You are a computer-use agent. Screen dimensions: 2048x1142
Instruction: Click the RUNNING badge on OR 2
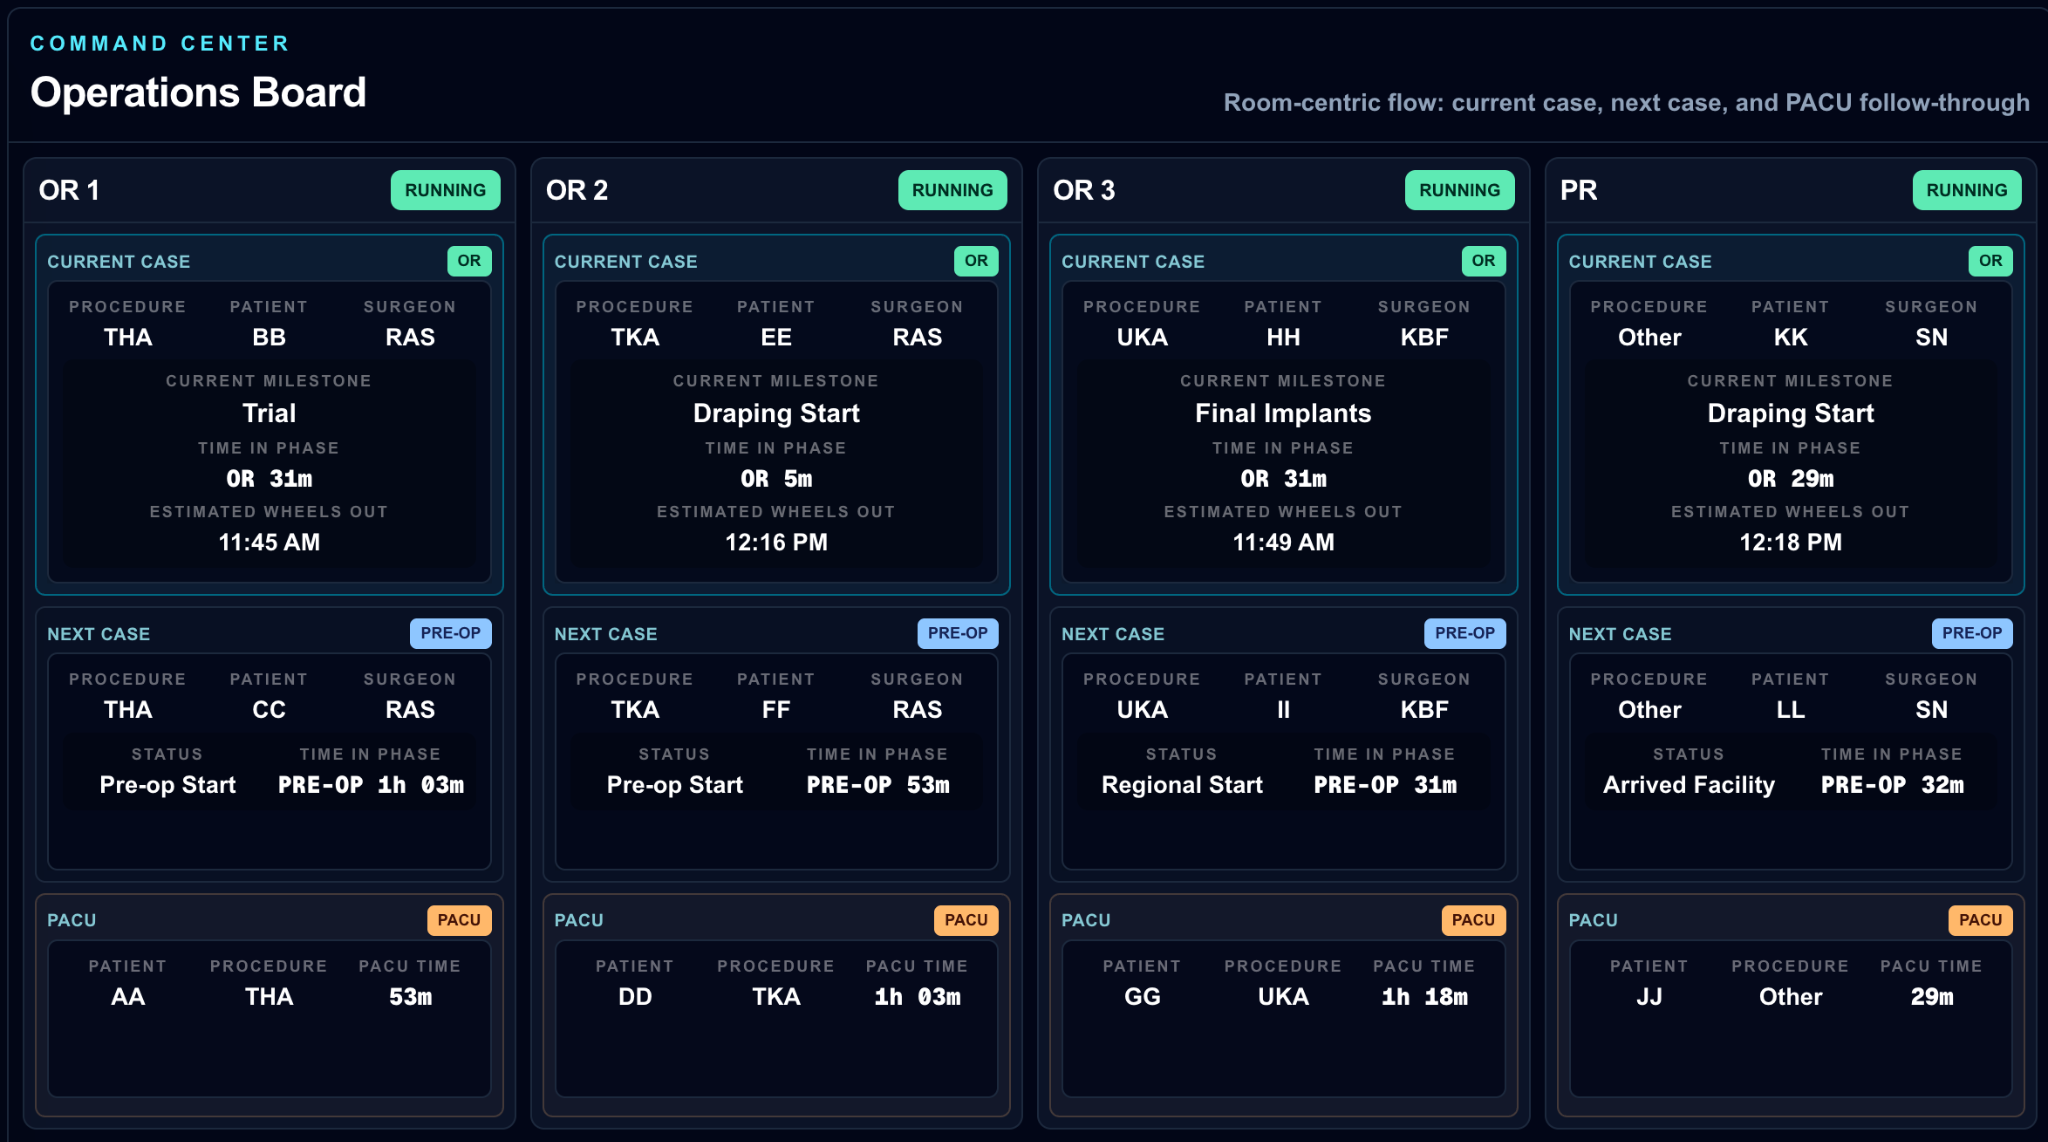(x=952, y=190)
